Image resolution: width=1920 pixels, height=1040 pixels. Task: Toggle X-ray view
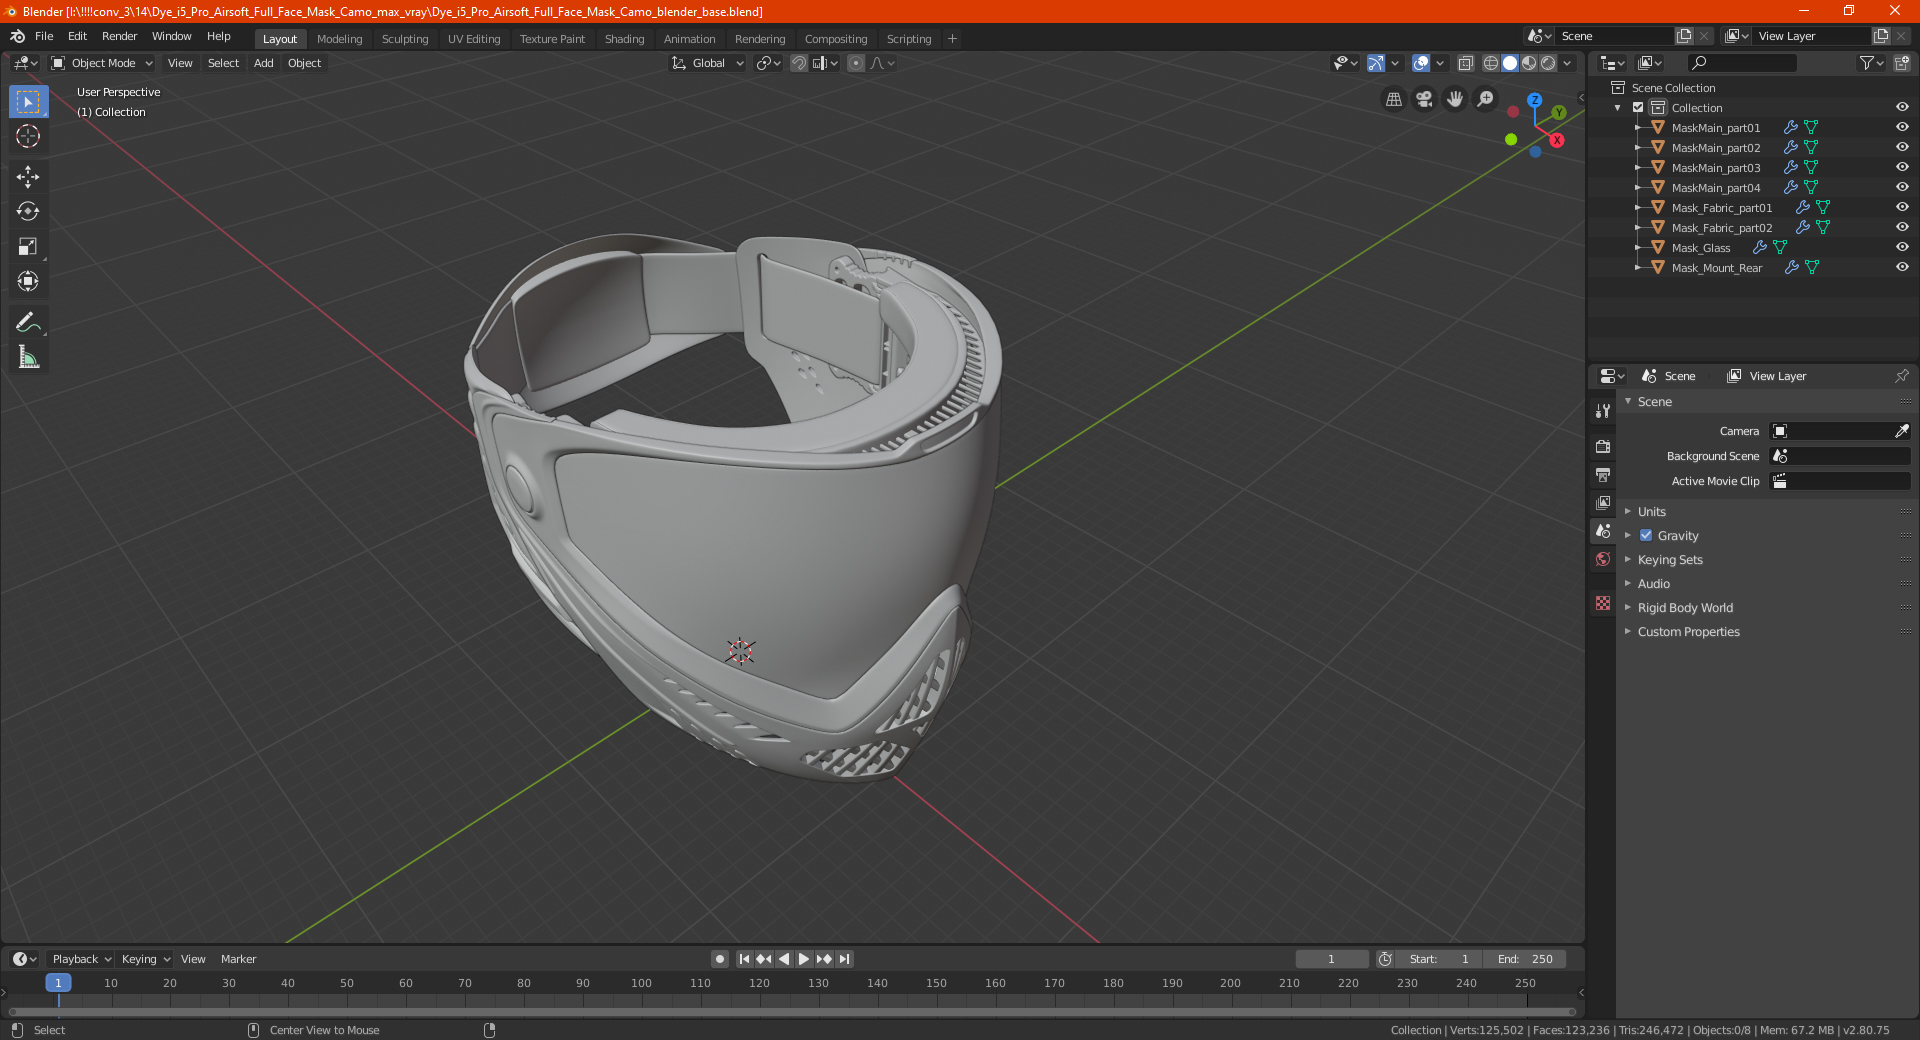click(x=1465, y=63)
